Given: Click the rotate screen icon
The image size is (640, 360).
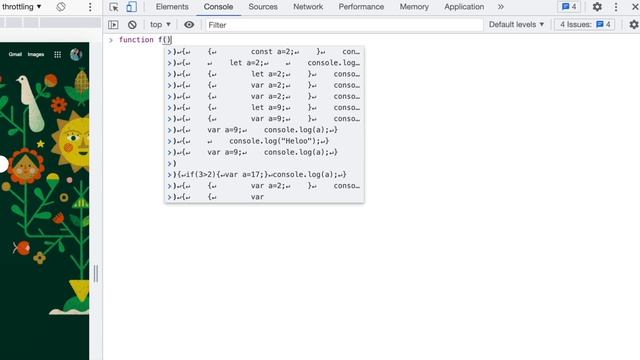Looking at the screenshot, I should [61, 7].
